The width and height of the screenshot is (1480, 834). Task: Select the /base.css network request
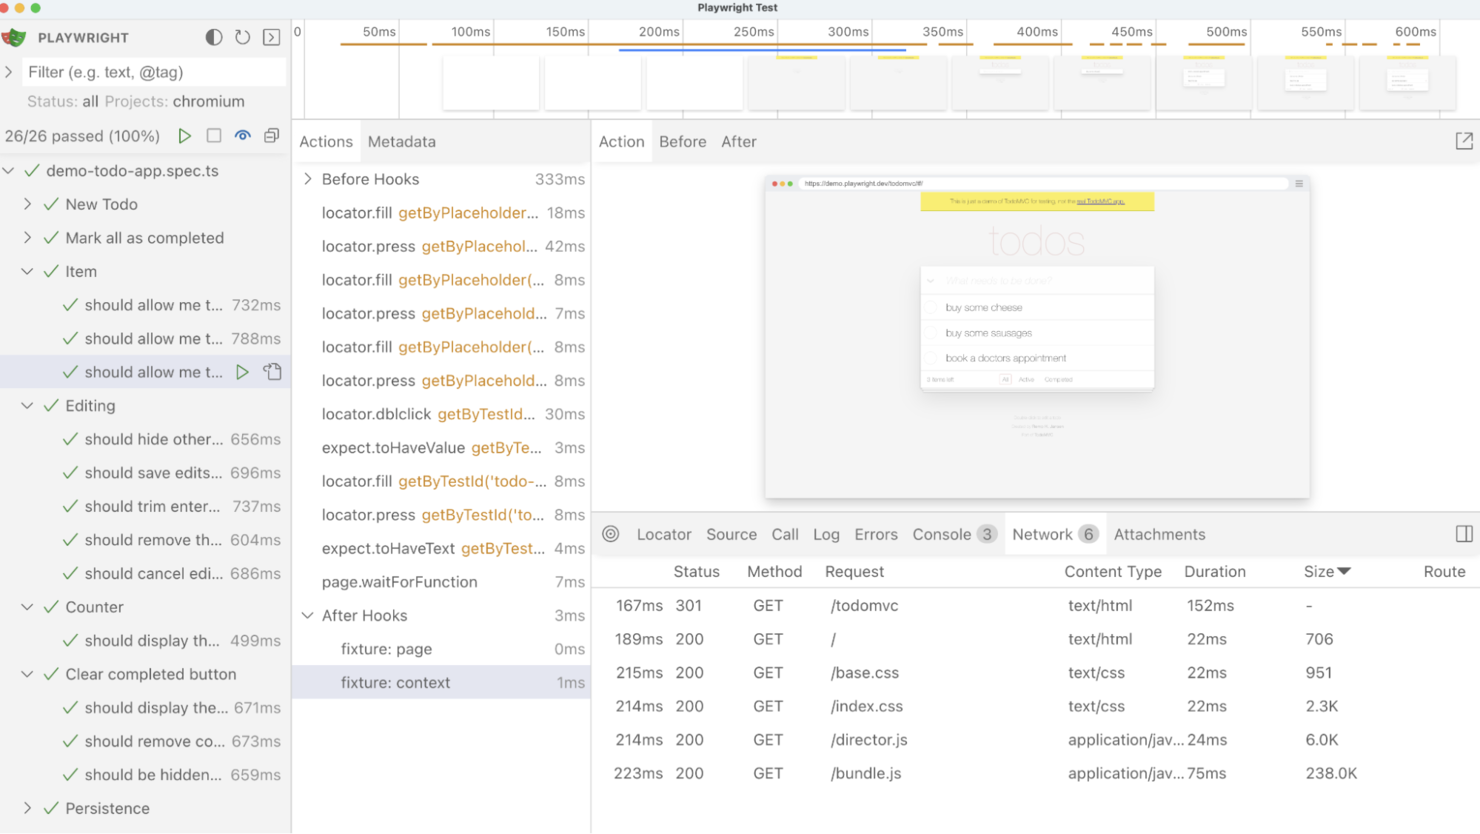click(x=1035, y=672)
